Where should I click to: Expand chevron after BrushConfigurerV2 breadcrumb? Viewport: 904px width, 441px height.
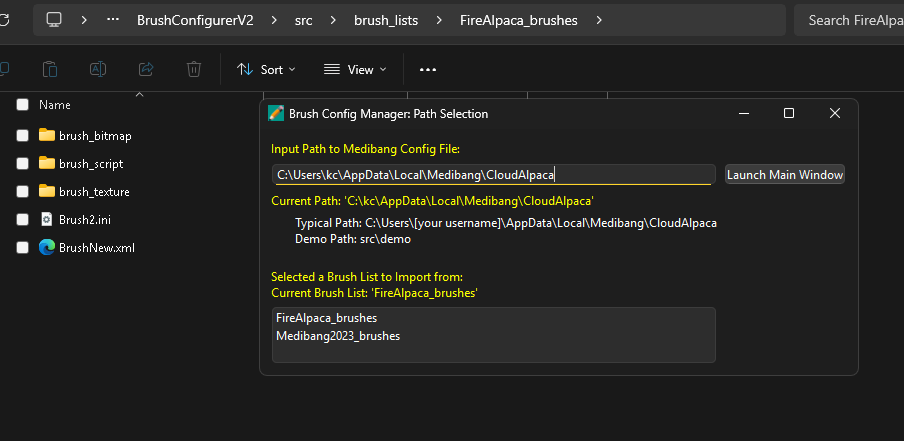[274, 20]
